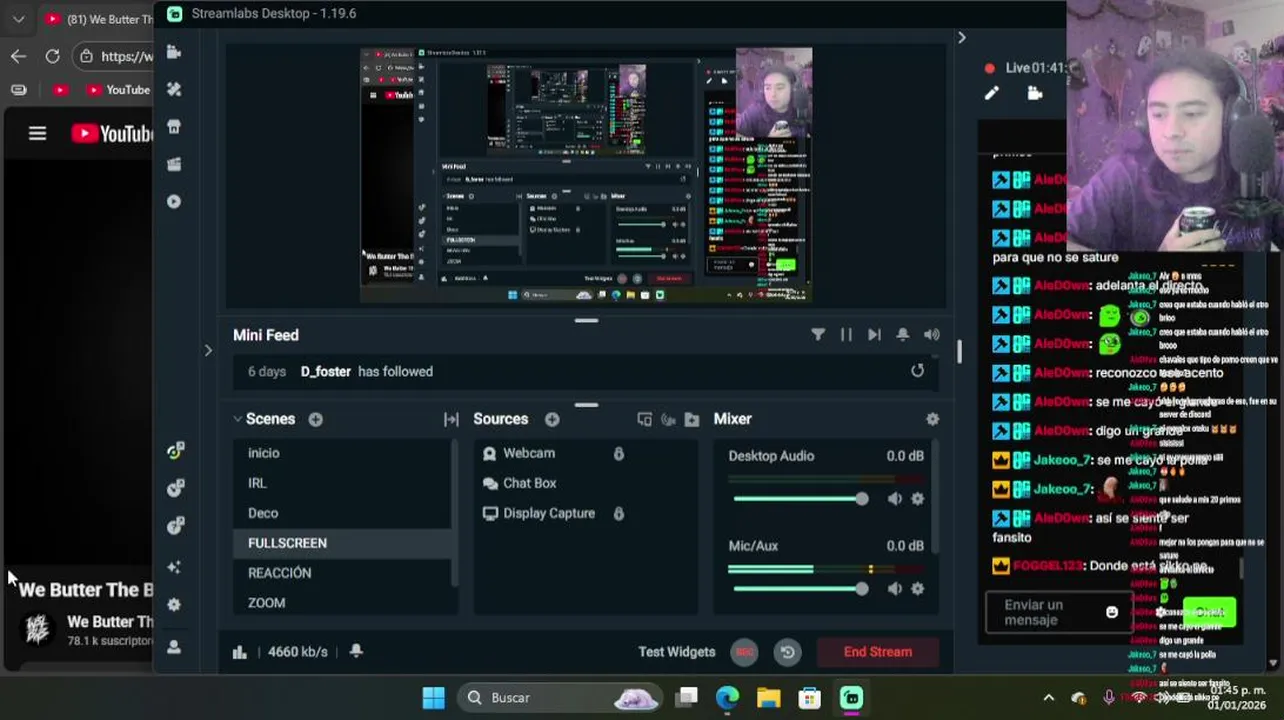Viewport: 1284px width, 720px height.
Task: Click the Scenes list scrollbar
Action: coord(455,512)
